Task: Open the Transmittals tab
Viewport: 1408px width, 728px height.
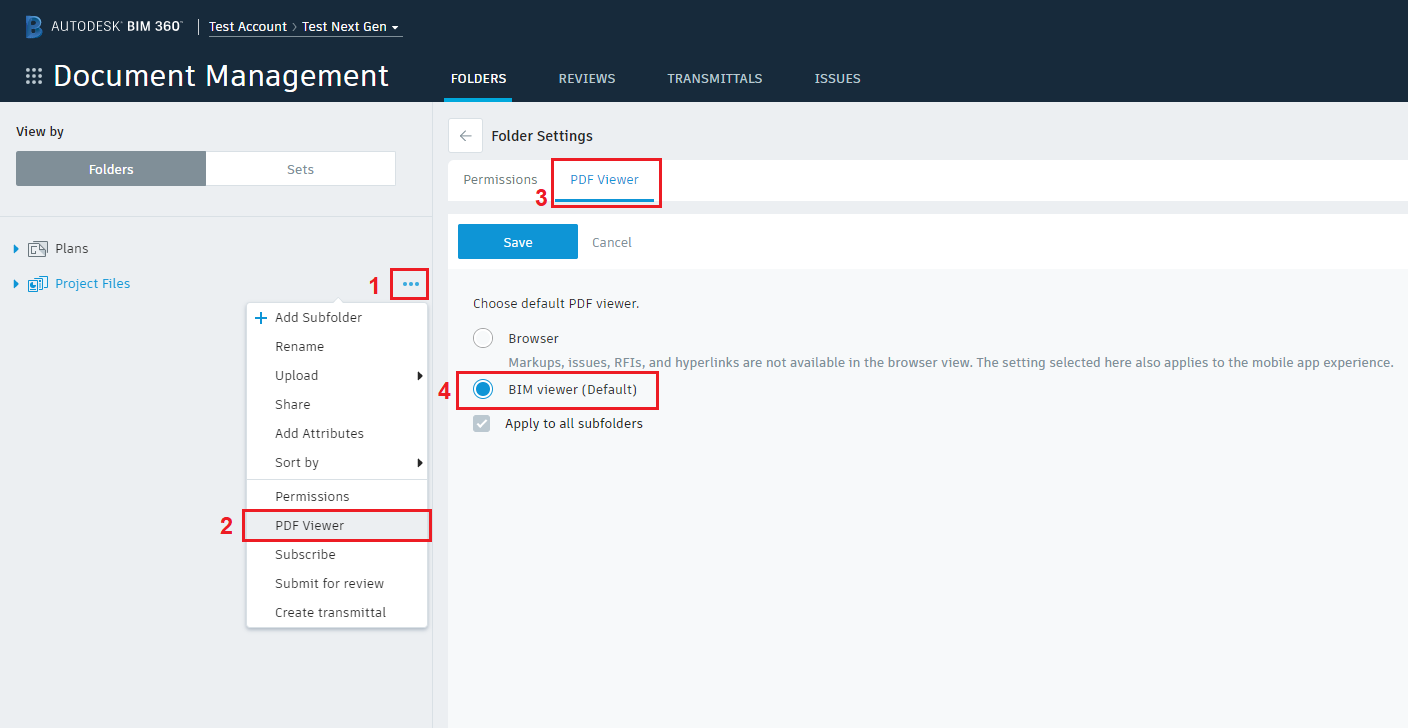Action: pos(715,79)
